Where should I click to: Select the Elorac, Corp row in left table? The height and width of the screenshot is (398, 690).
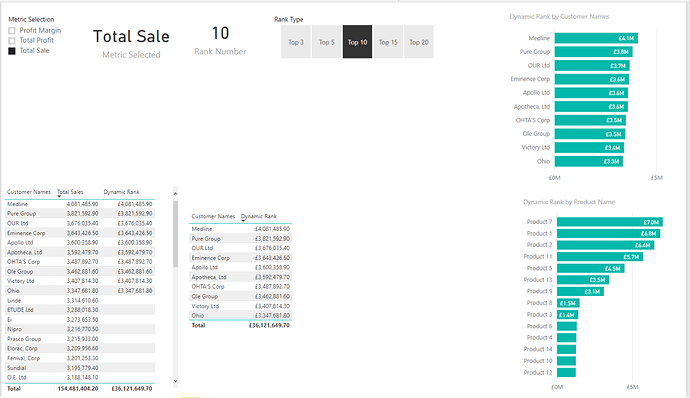tap(80, 348)
